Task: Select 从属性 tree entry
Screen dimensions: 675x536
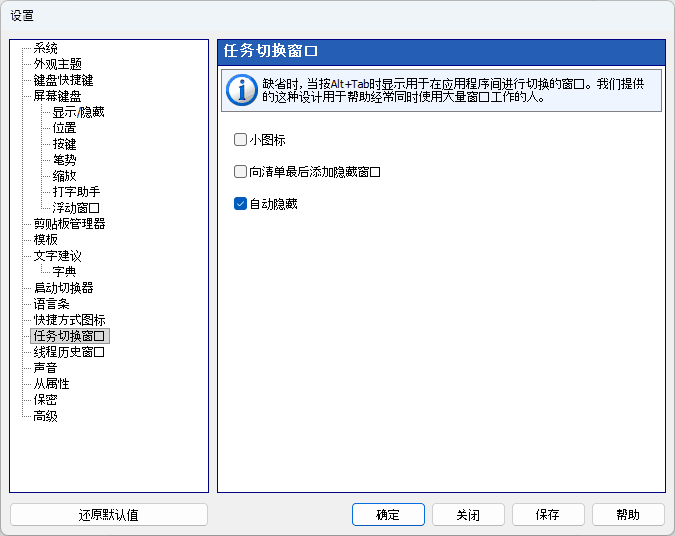Action: [51, 384]
